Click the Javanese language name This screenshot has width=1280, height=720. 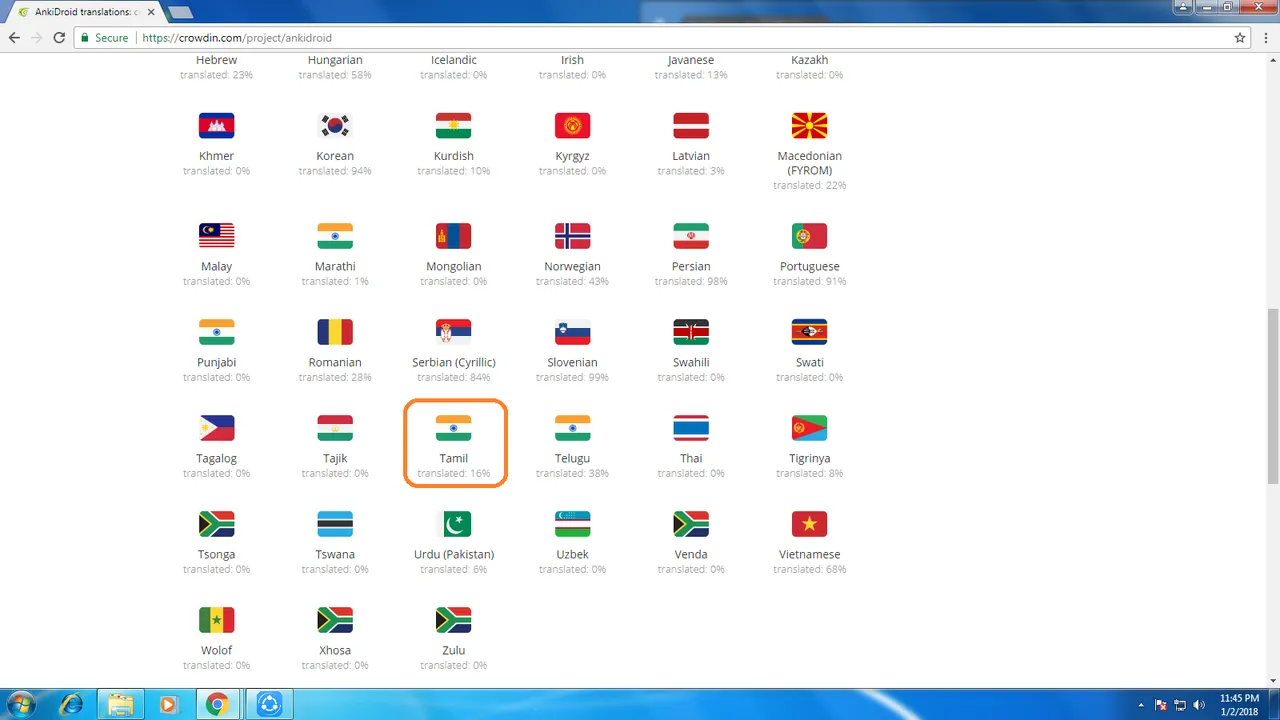point(691,60)
